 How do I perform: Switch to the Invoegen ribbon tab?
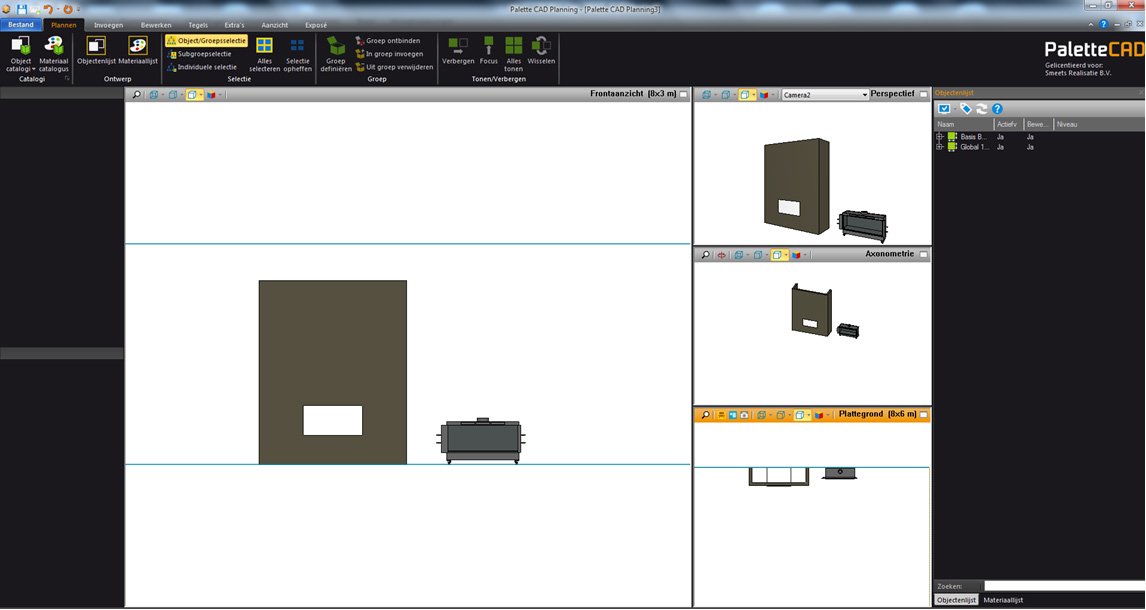pyautogui.click(x=108, y=25)
